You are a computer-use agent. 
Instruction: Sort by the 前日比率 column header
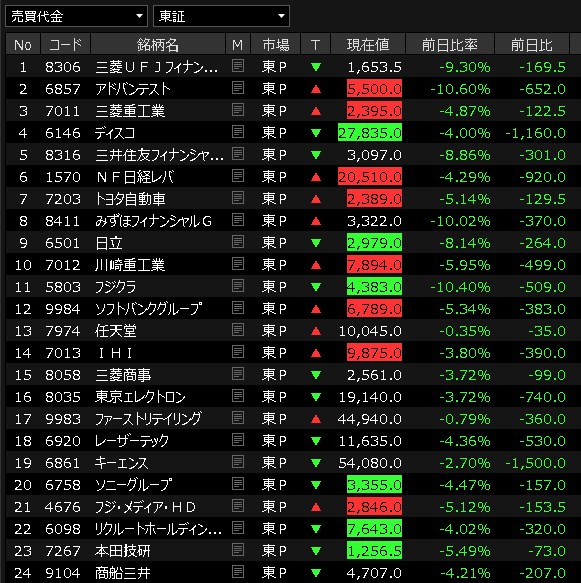450,45
